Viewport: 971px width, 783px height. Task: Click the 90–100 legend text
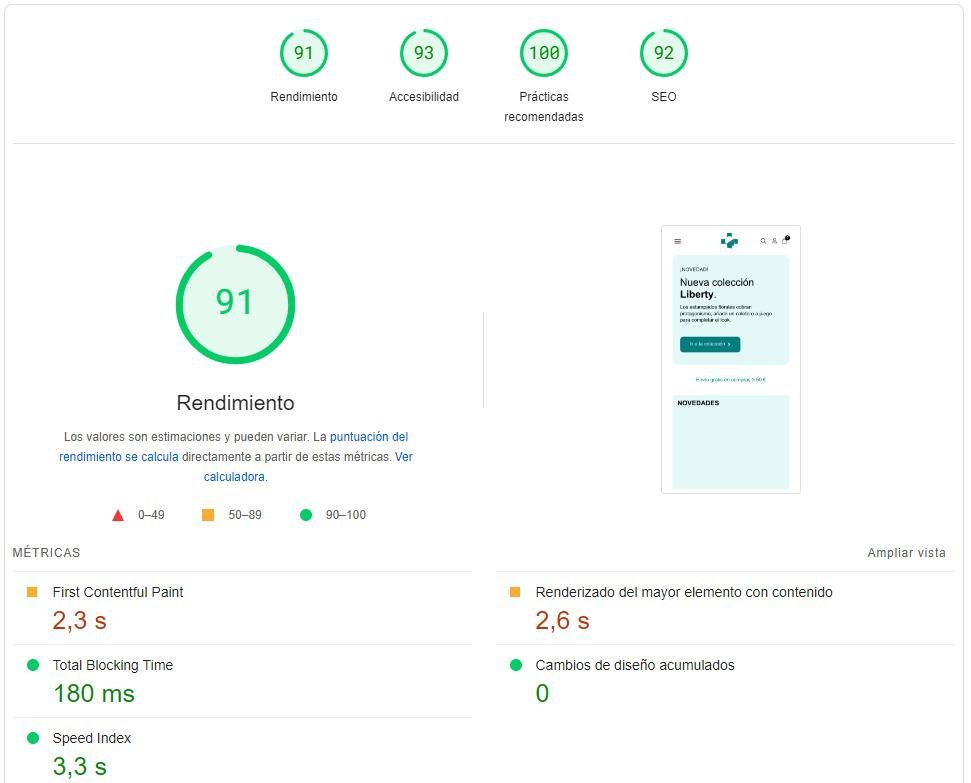coord(346,515)
